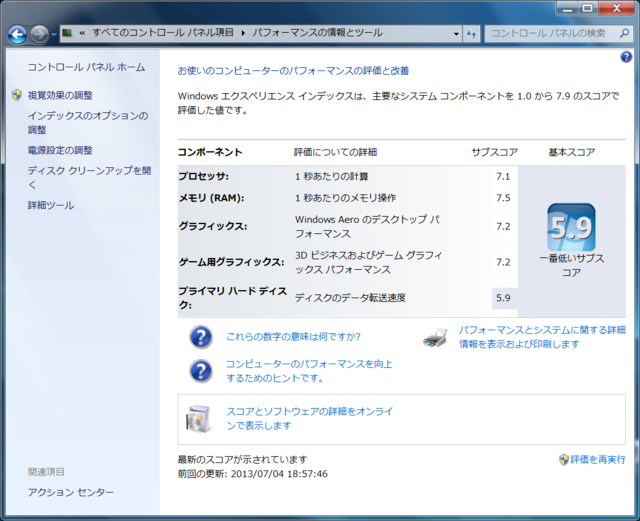Image resolution: width=640 pixels, height=521 pixels.
Task: Click 評価を再実行 to rerun assessment
Action: (598, 460)
